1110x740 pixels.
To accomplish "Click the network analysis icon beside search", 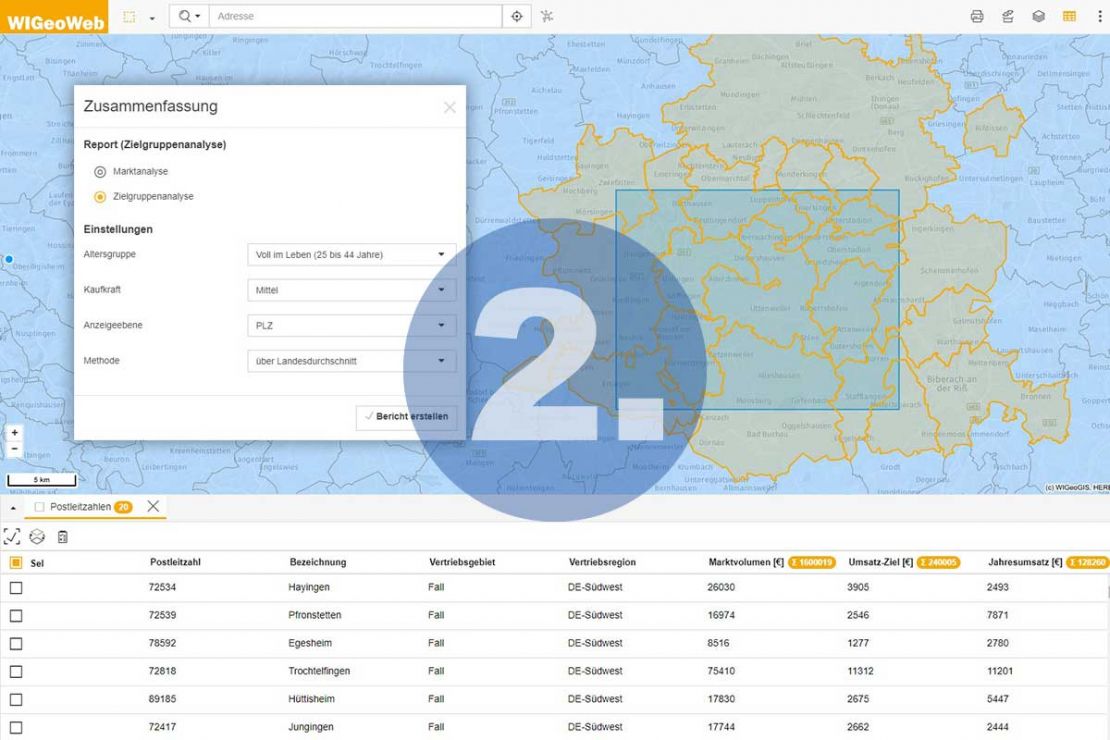I will point(547,16).
